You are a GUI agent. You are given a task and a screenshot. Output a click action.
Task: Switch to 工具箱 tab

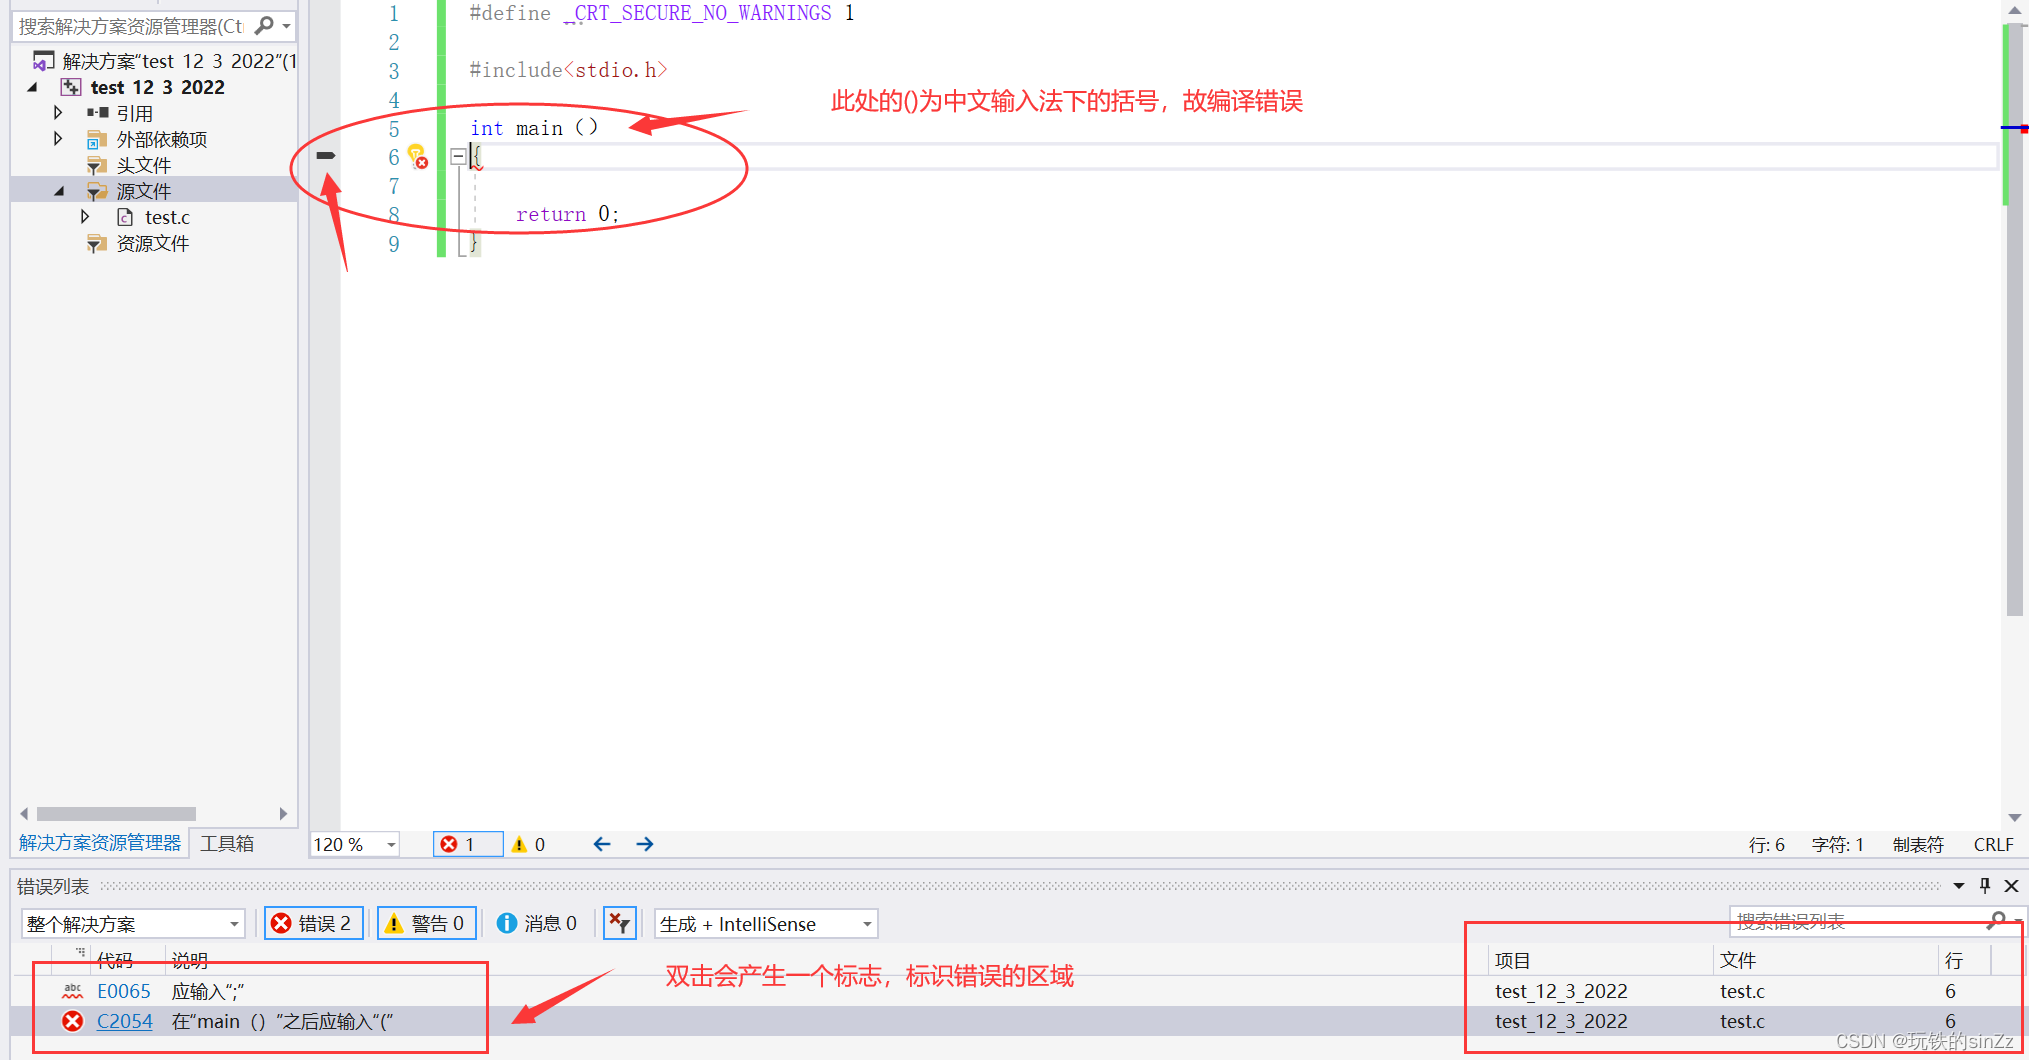coord(227,843)
